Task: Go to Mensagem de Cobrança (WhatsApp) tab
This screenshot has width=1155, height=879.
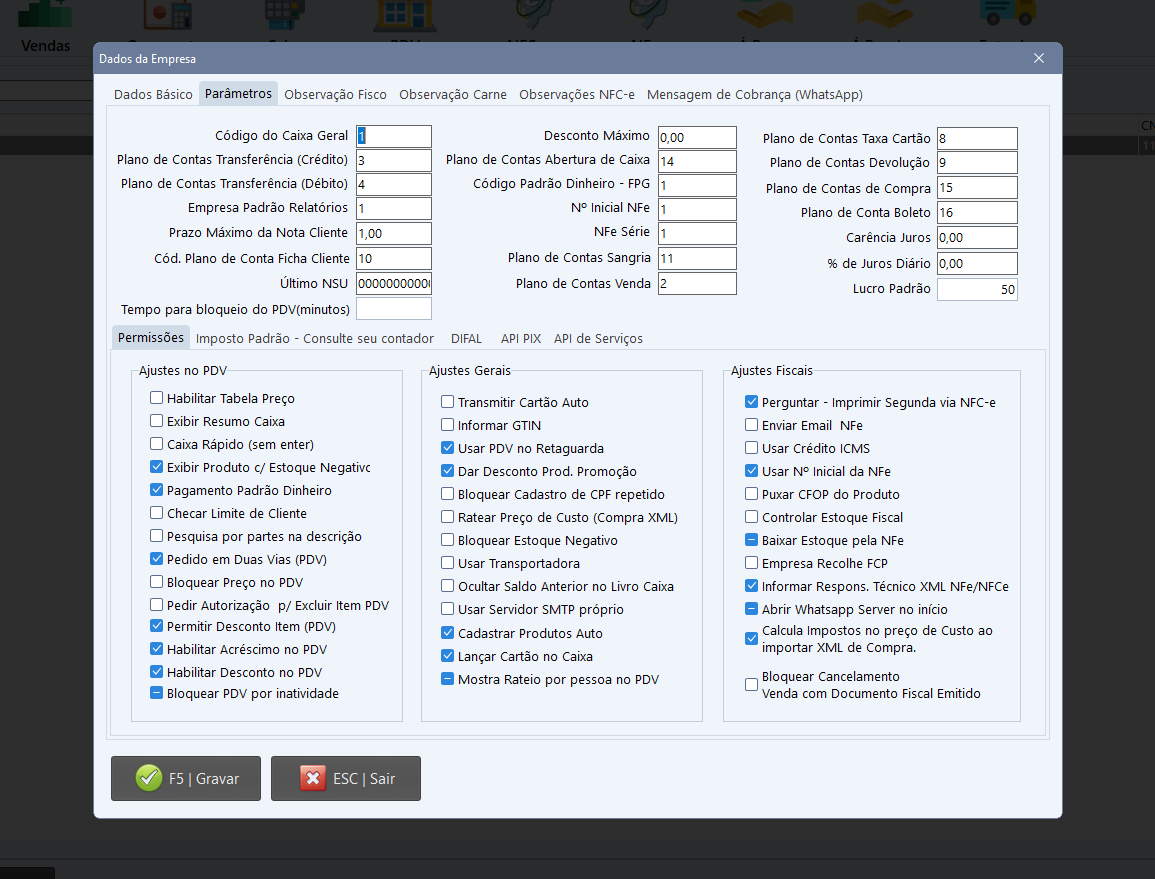Action: tap(754, 94)
